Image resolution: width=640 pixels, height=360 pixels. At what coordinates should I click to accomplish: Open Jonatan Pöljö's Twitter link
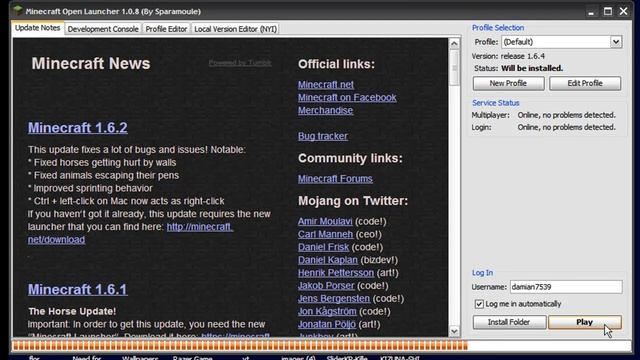tap(327, 324)
